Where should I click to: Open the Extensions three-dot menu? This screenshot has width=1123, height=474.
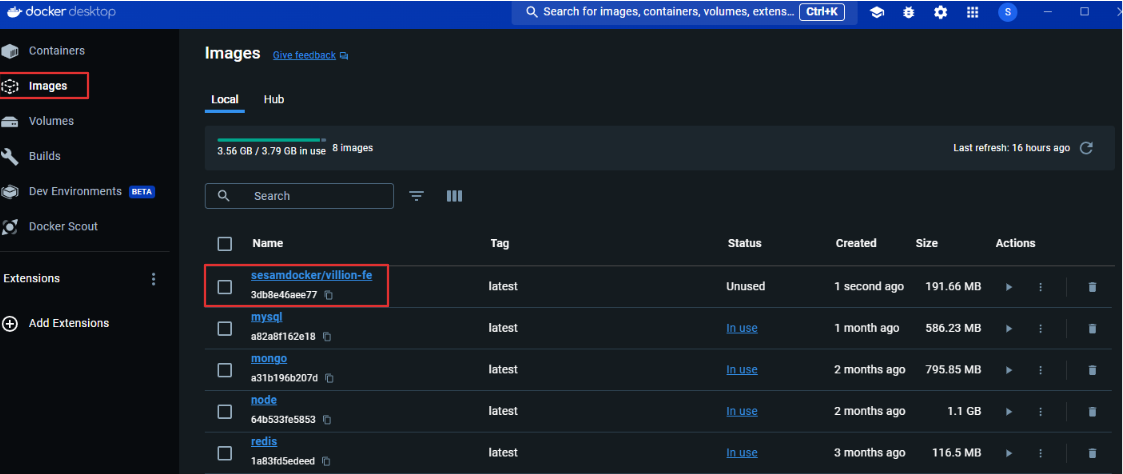click(x=153, y=279)
